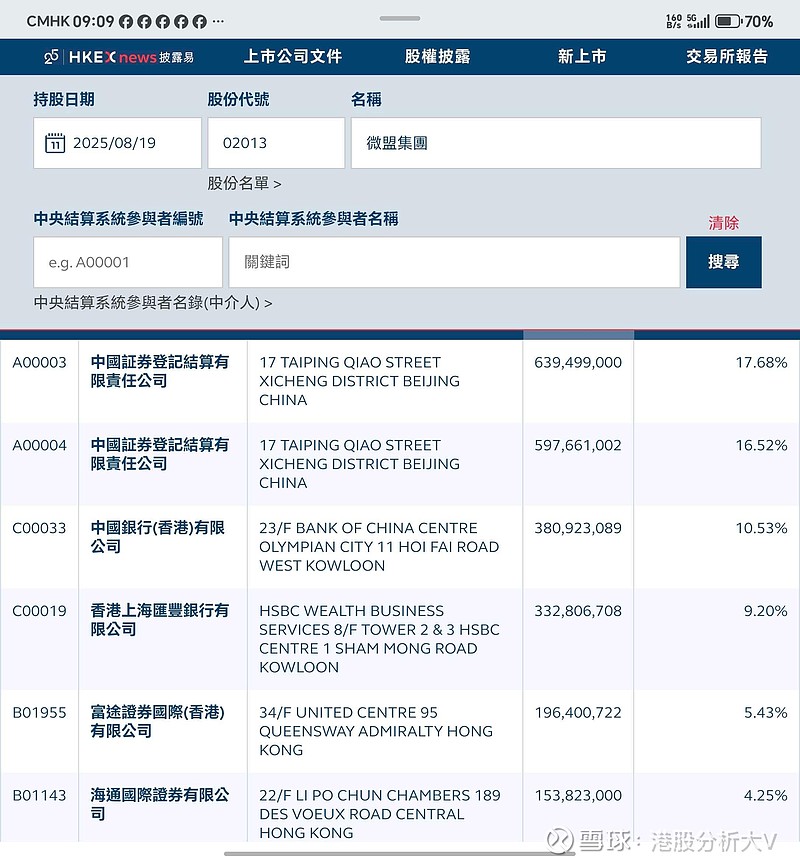Focus the 名稱 field showing 微盟集團
800x866 pixels.
click(556, 143)
